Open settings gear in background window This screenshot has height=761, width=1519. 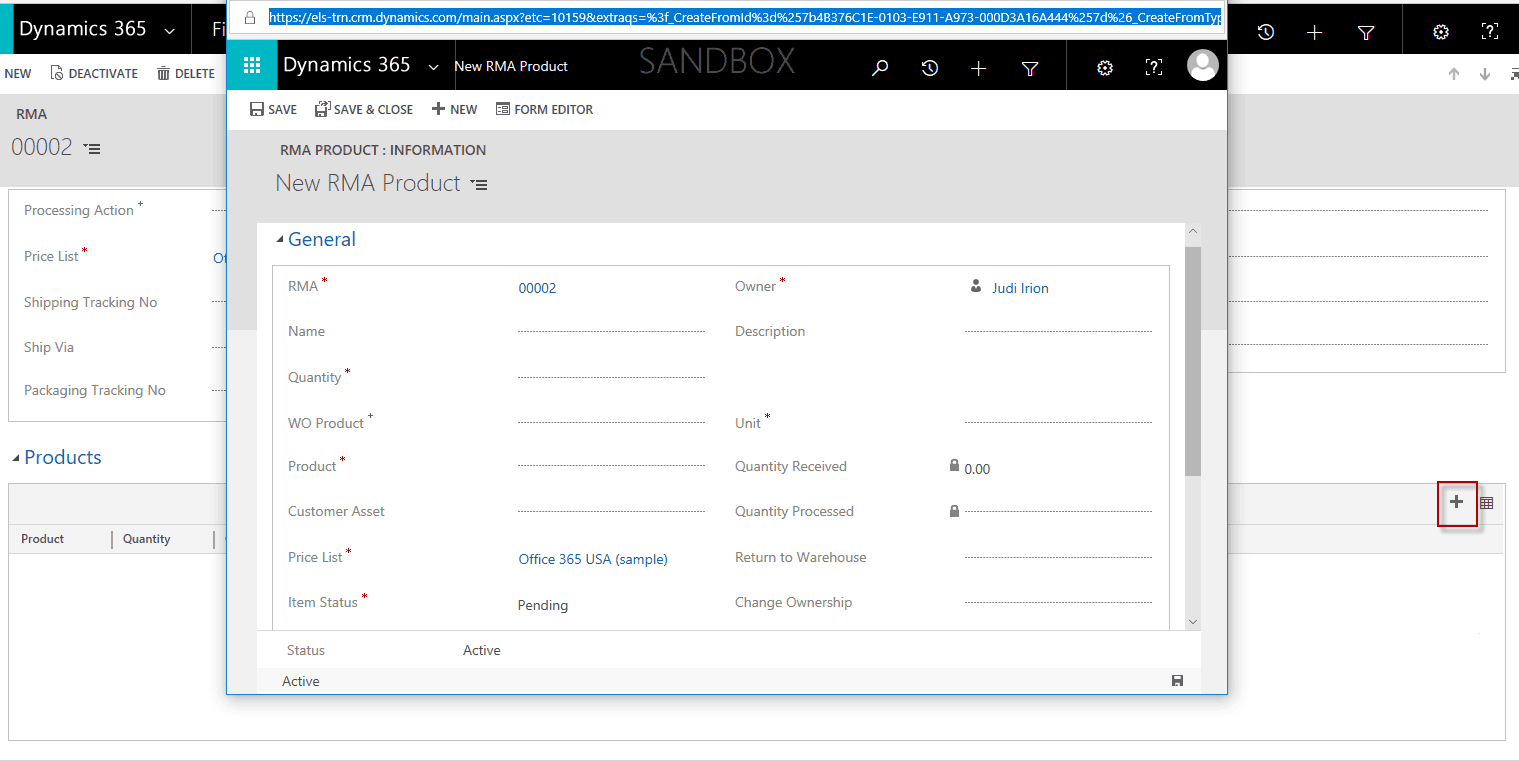(1441, 32)
